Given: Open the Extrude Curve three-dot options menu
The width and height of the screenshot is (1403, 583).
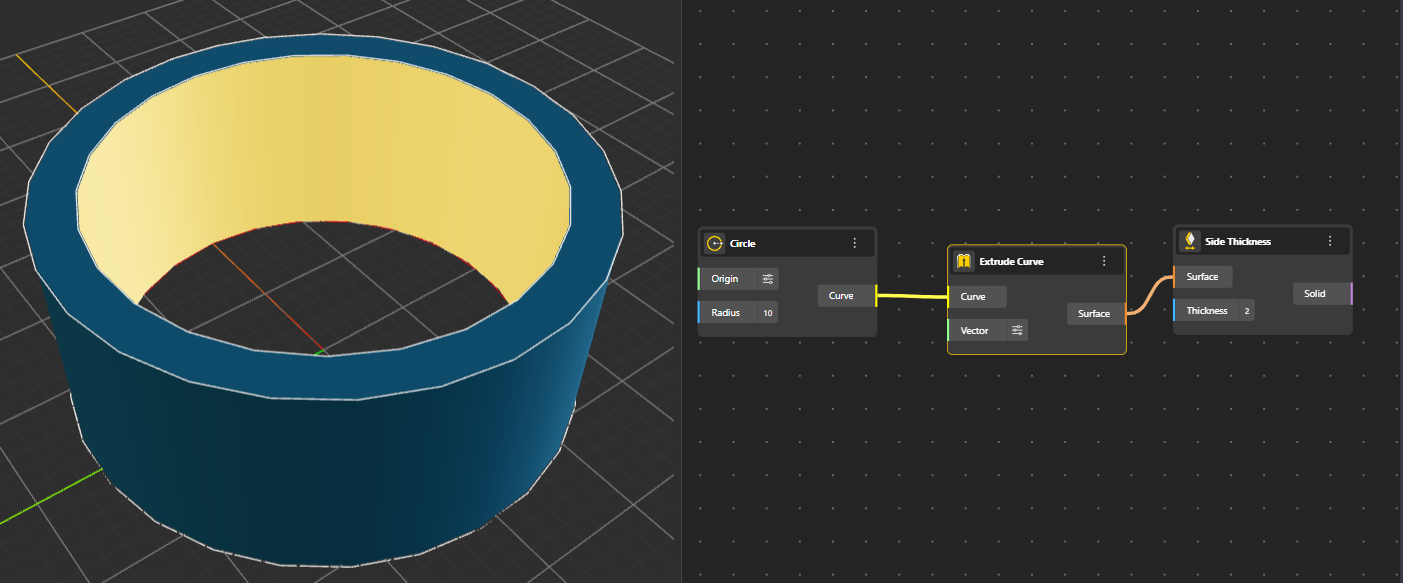Looking at the screenshot, I should click(x=1104, y=261).
